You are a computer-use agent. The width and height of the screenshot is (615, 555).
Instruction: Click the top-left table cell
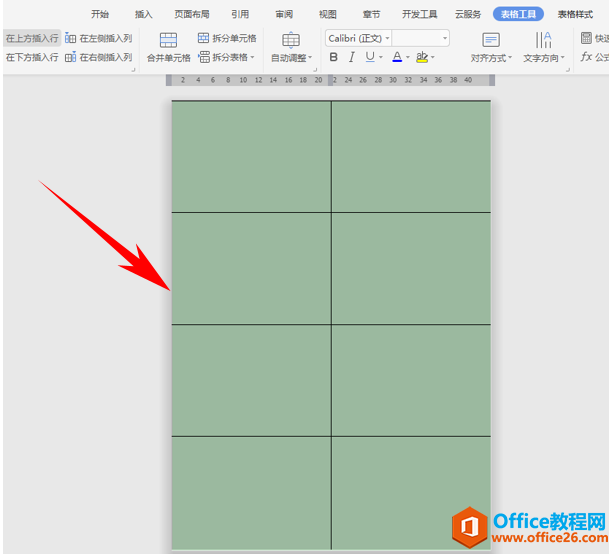click(x=251, y=157)
